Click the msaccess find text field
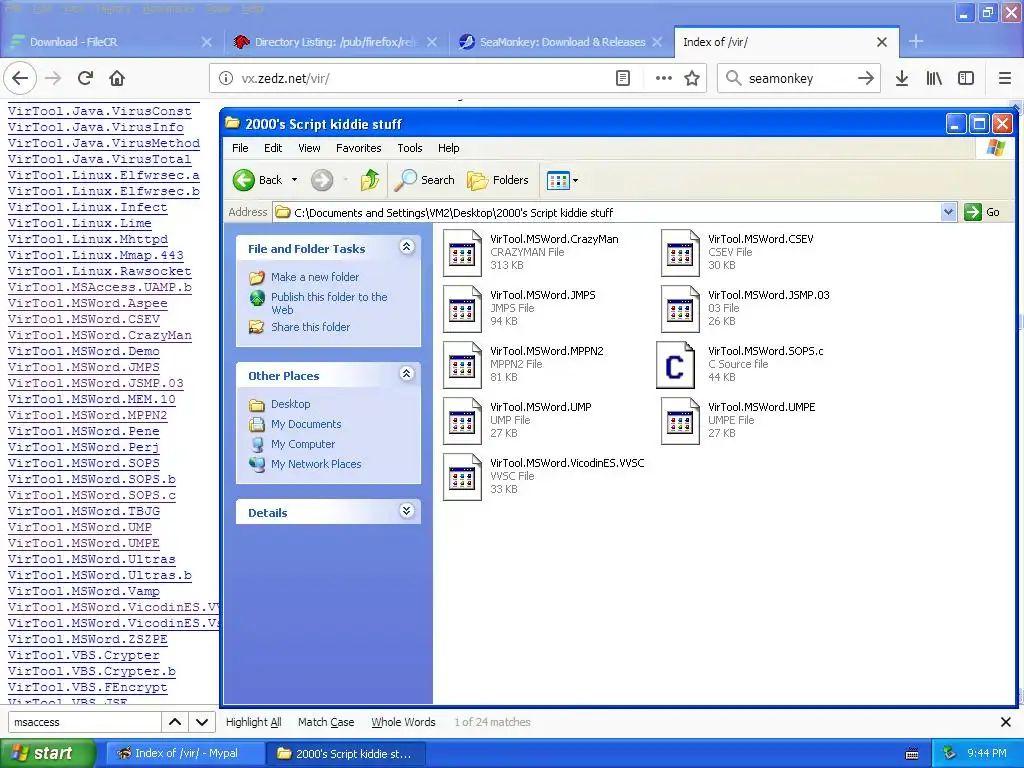Screen dimensions: 1024x768 point(84,722)
